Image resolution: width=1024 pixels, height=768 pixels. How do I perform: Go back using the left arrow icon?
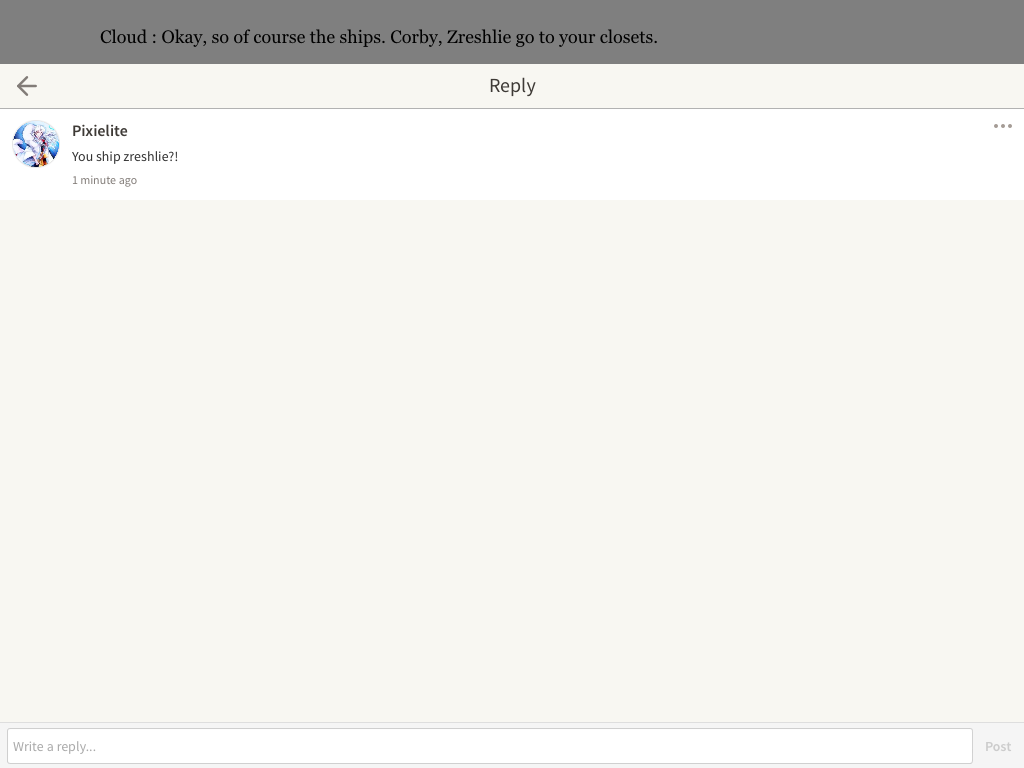[27, 86]
